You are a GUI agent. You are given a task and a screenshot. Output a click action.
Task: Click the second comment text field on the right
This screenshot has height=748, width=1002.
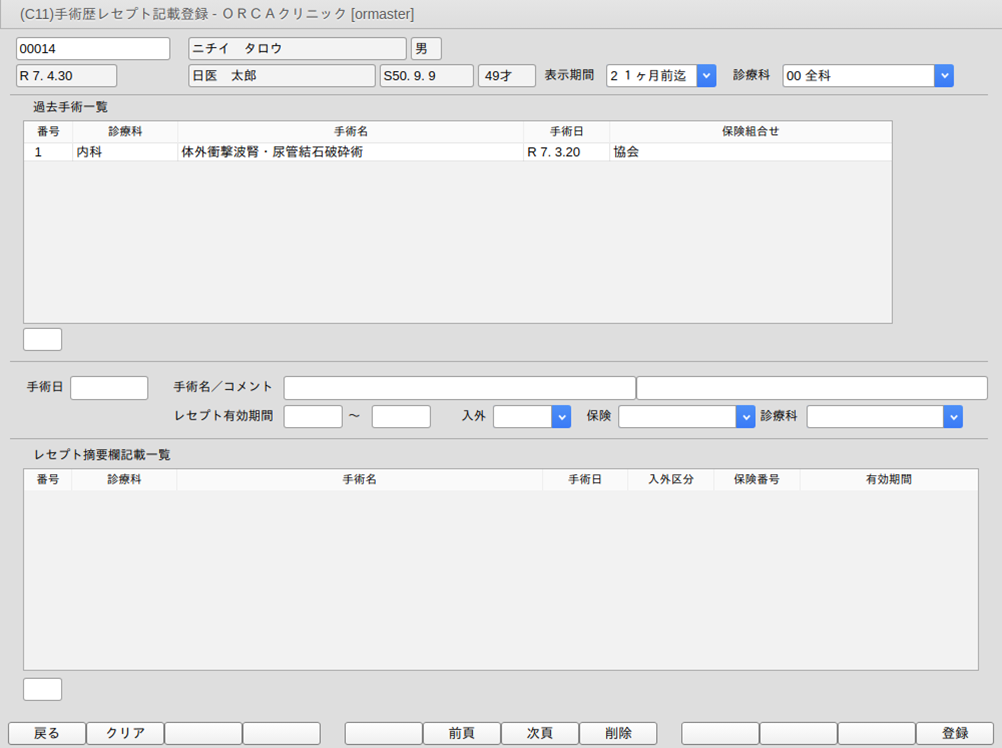pyautogui.click(x=811, y=388)
